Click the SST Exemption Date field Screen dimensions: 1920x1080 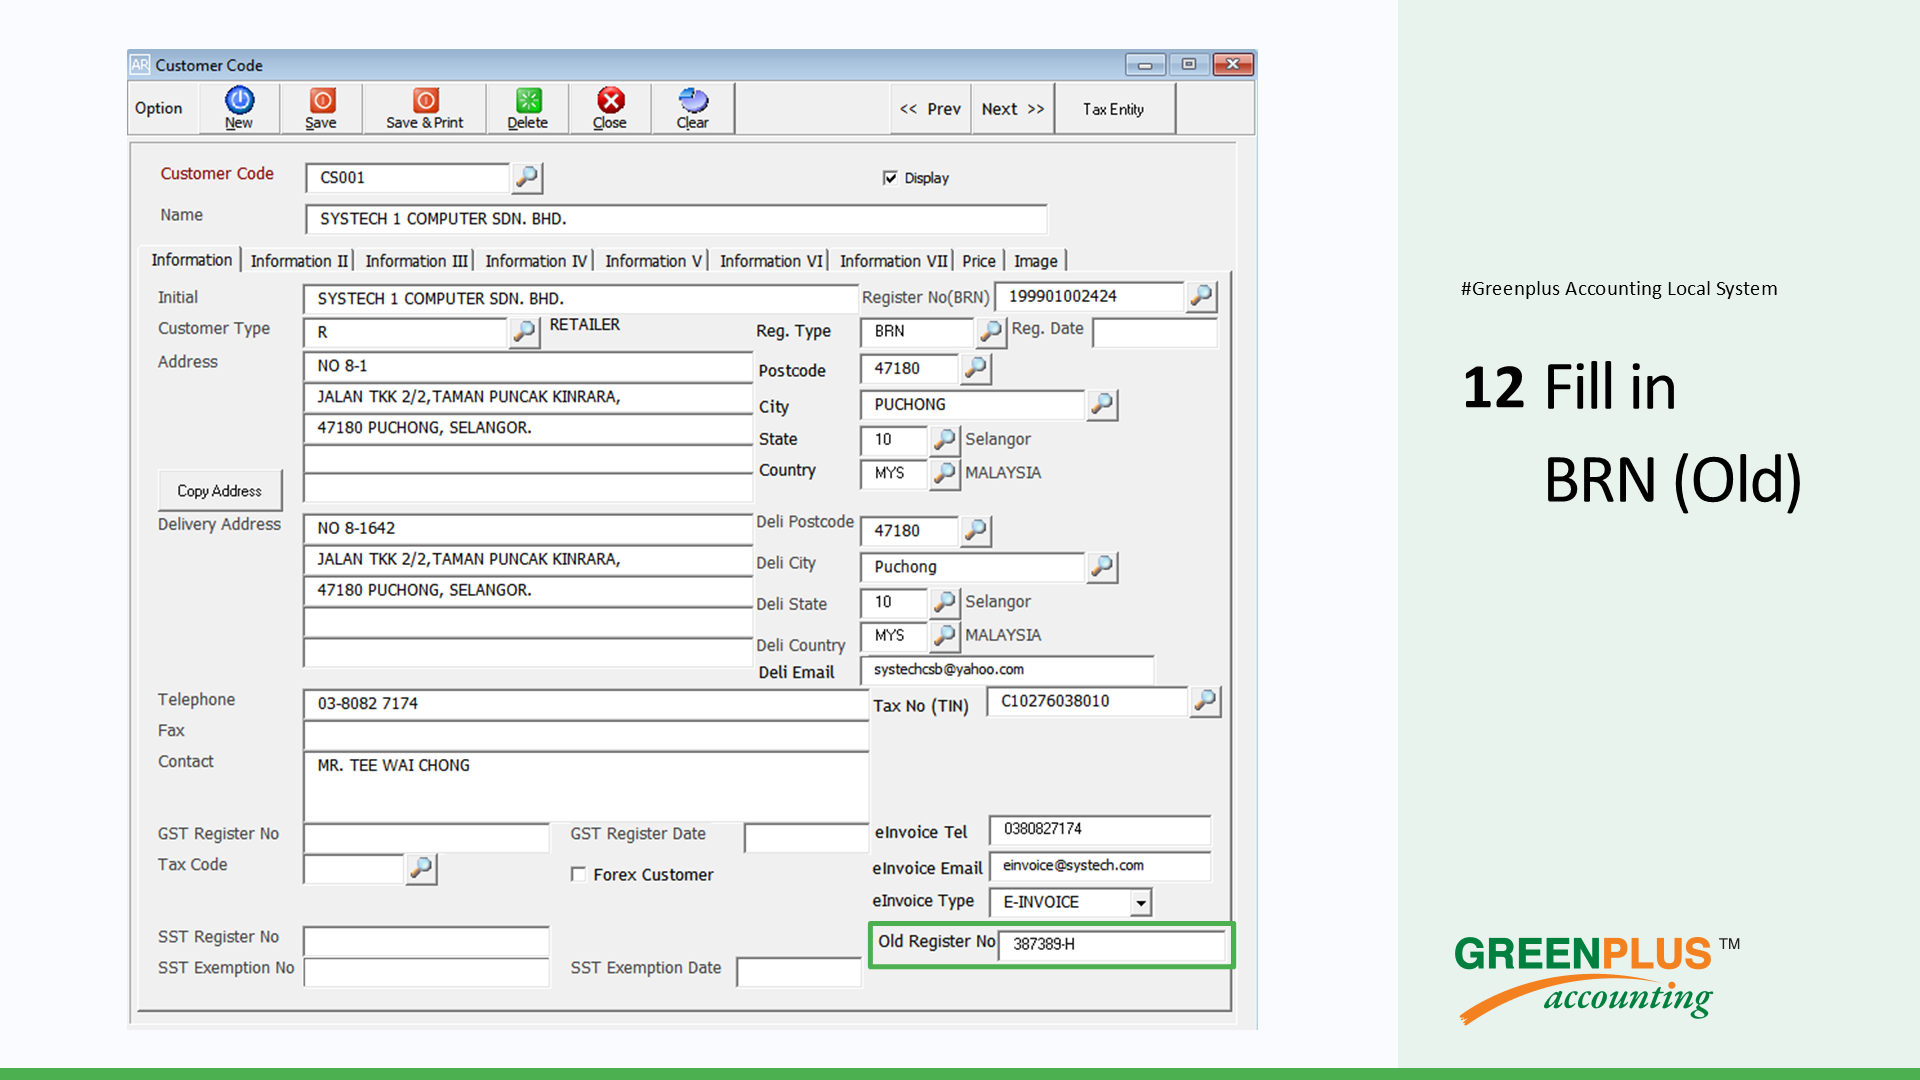799,972
